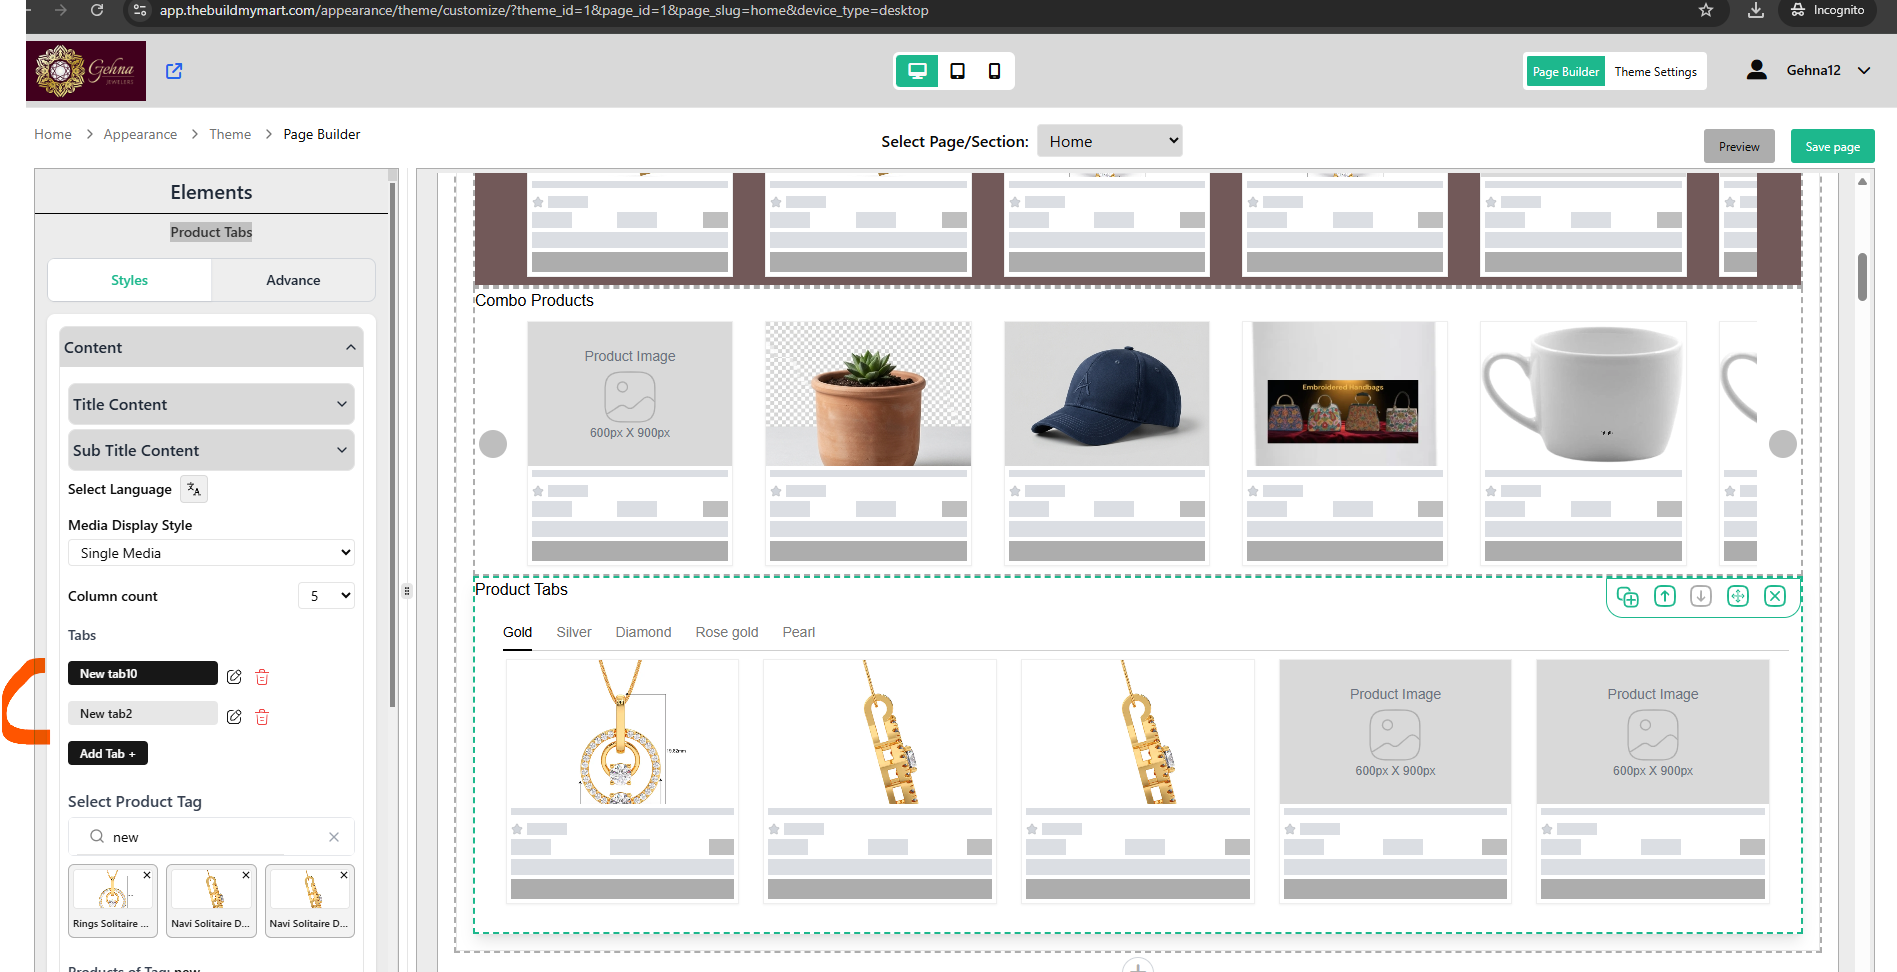Viewport: 1897px width, 972px height.
Task: Select the Silver product tab
Action: click(574, 632)
